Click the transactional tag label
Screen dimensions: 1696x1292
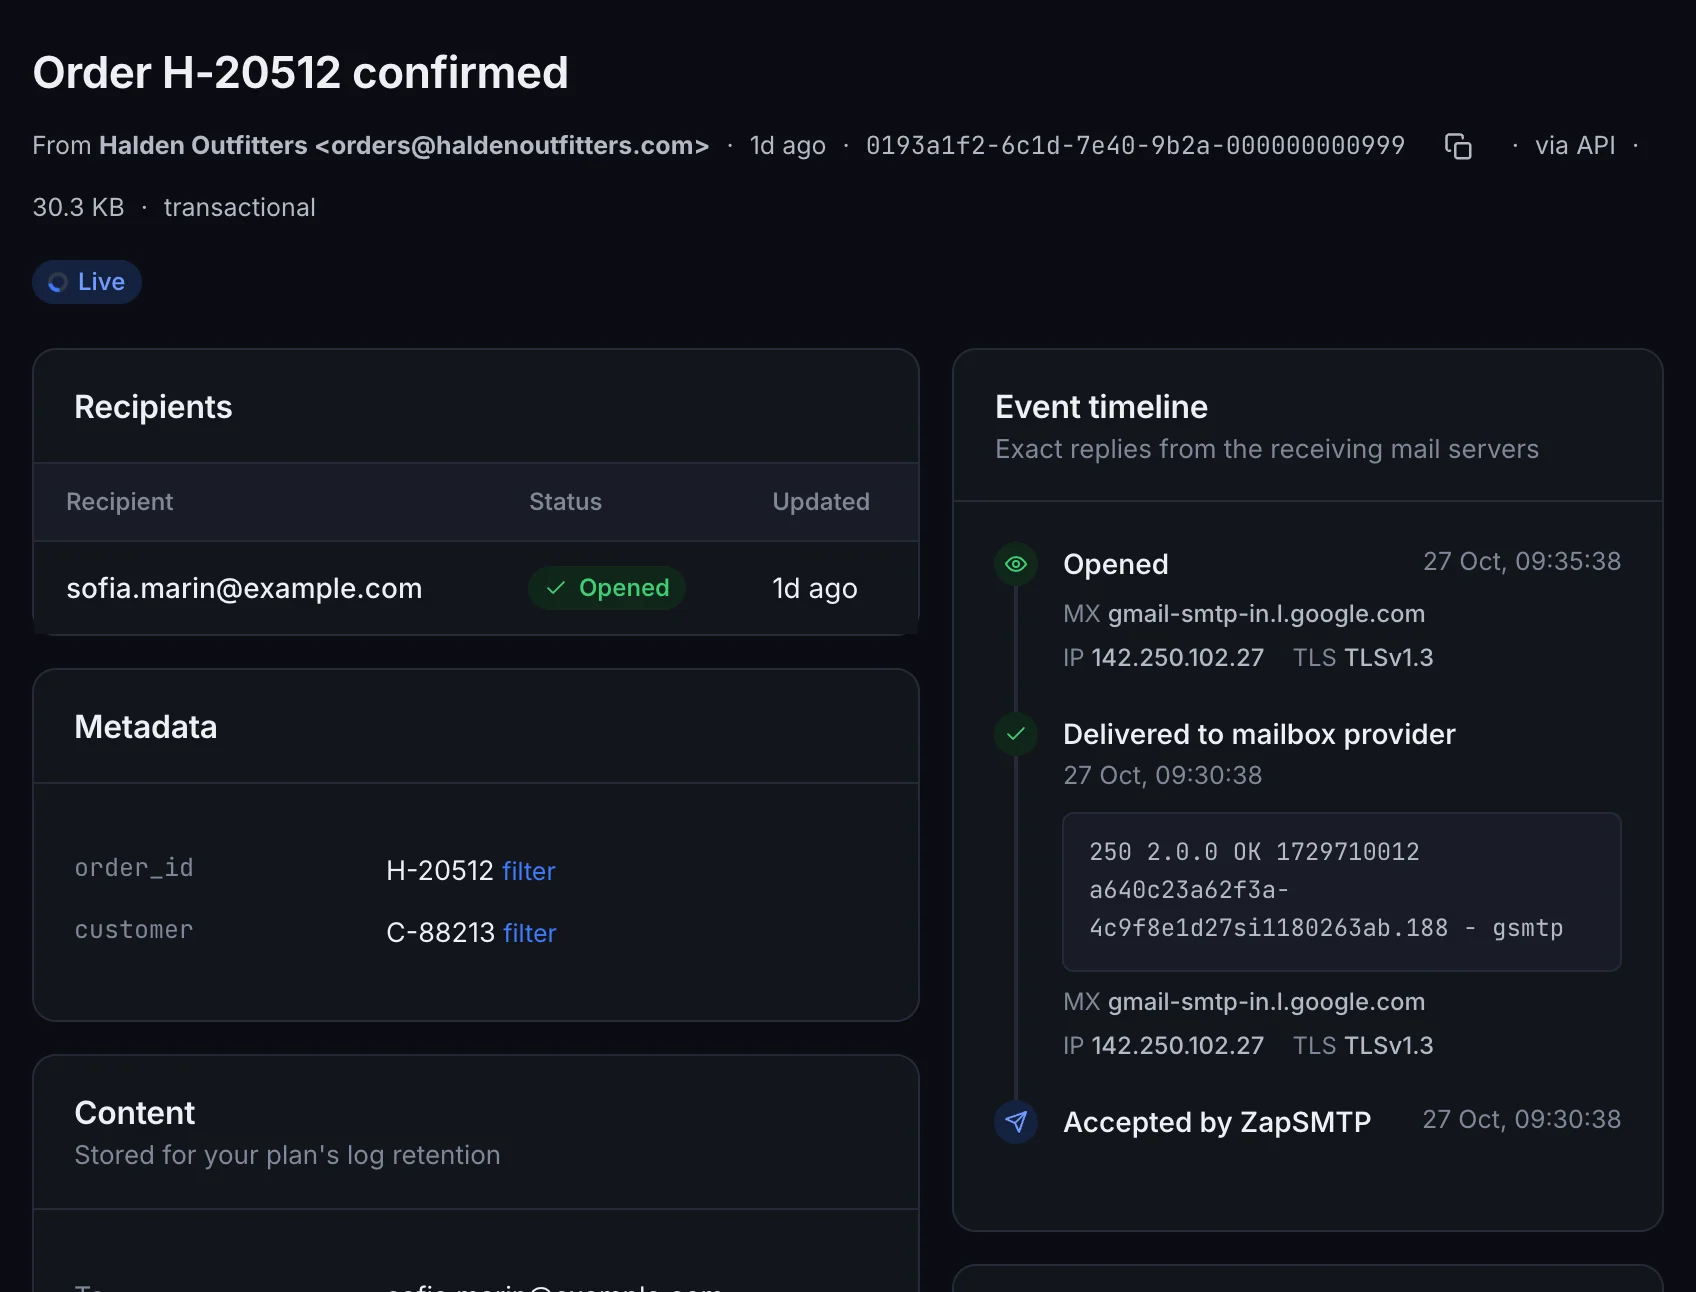point(240,208)
